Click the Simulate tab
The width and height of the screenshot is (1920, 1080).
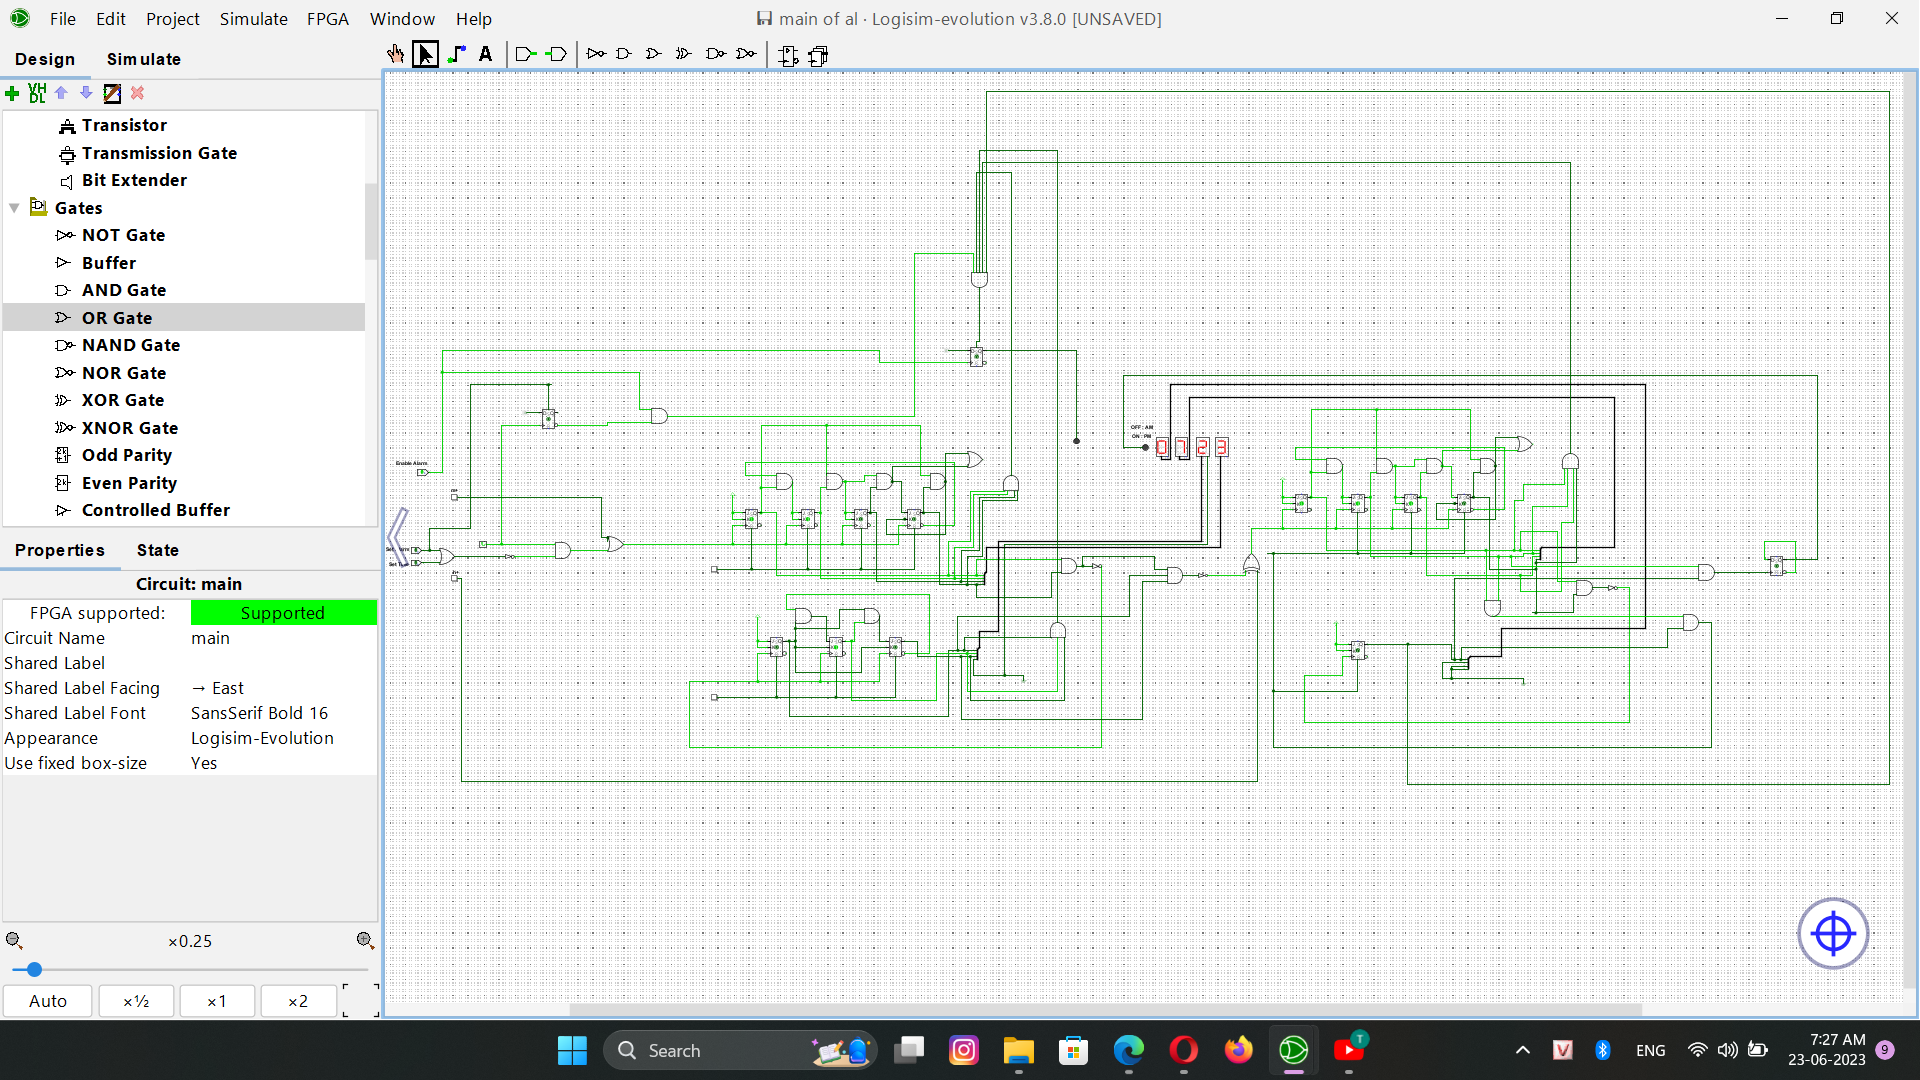(x=142, y=58)
